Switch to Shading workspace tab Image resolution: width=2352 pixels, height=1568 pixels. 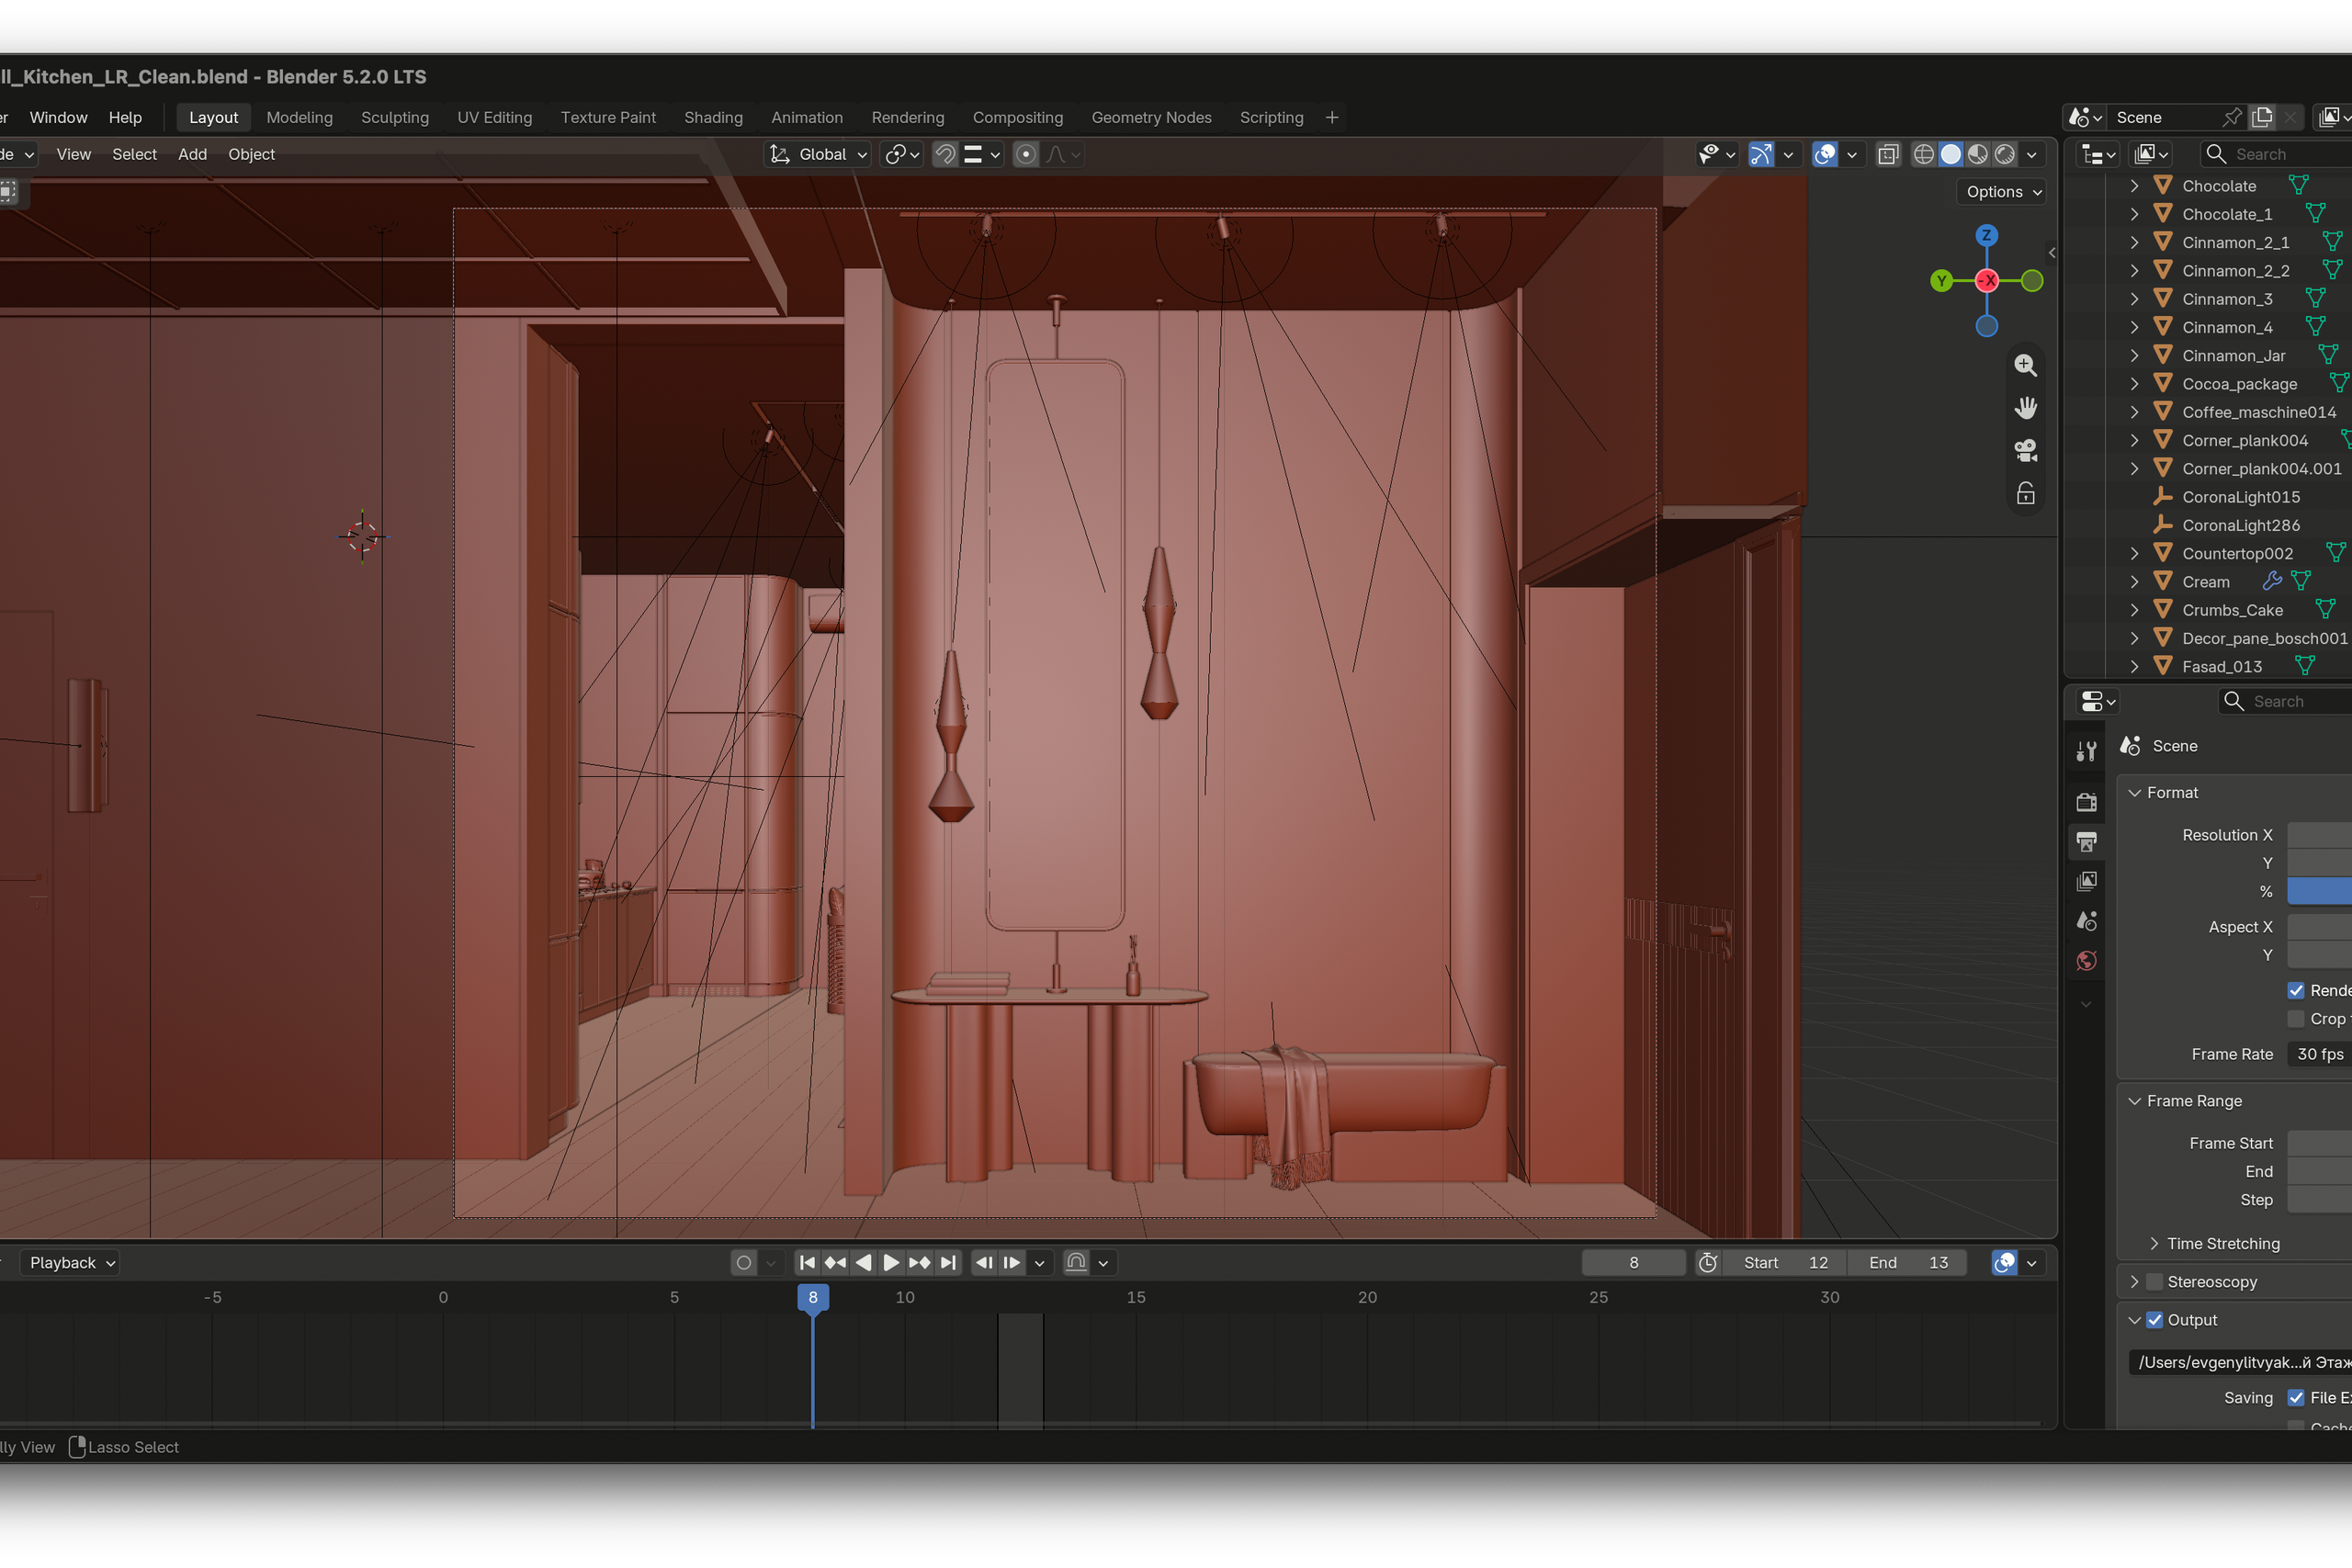[713, 117]
